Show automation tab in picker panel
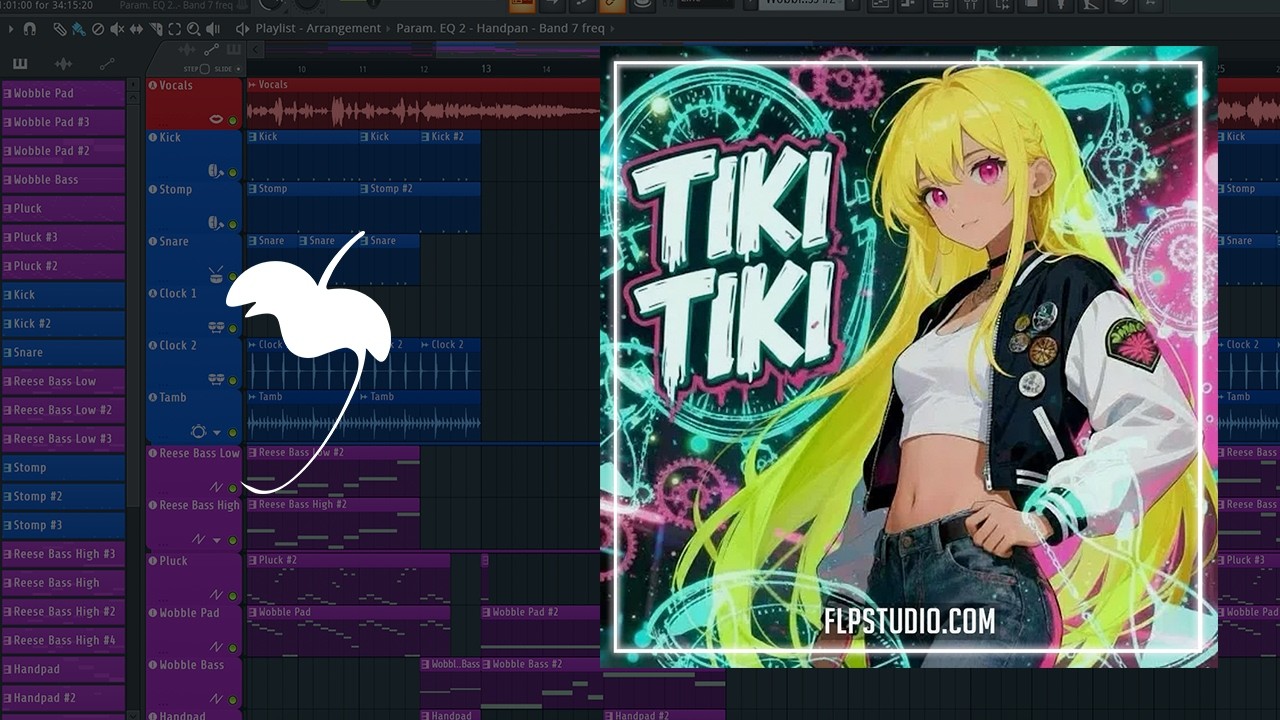 106,64
